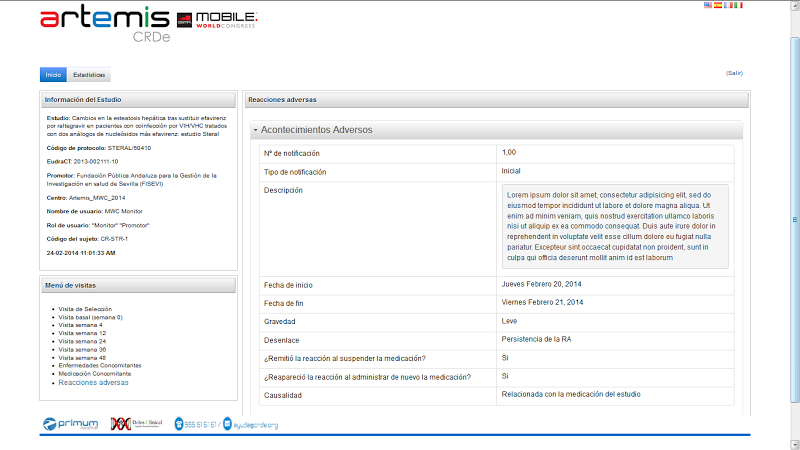800x450 pixels.
Task: Click the date Viernes Febrero 21, 2014
Action: [x=542, y=303]
